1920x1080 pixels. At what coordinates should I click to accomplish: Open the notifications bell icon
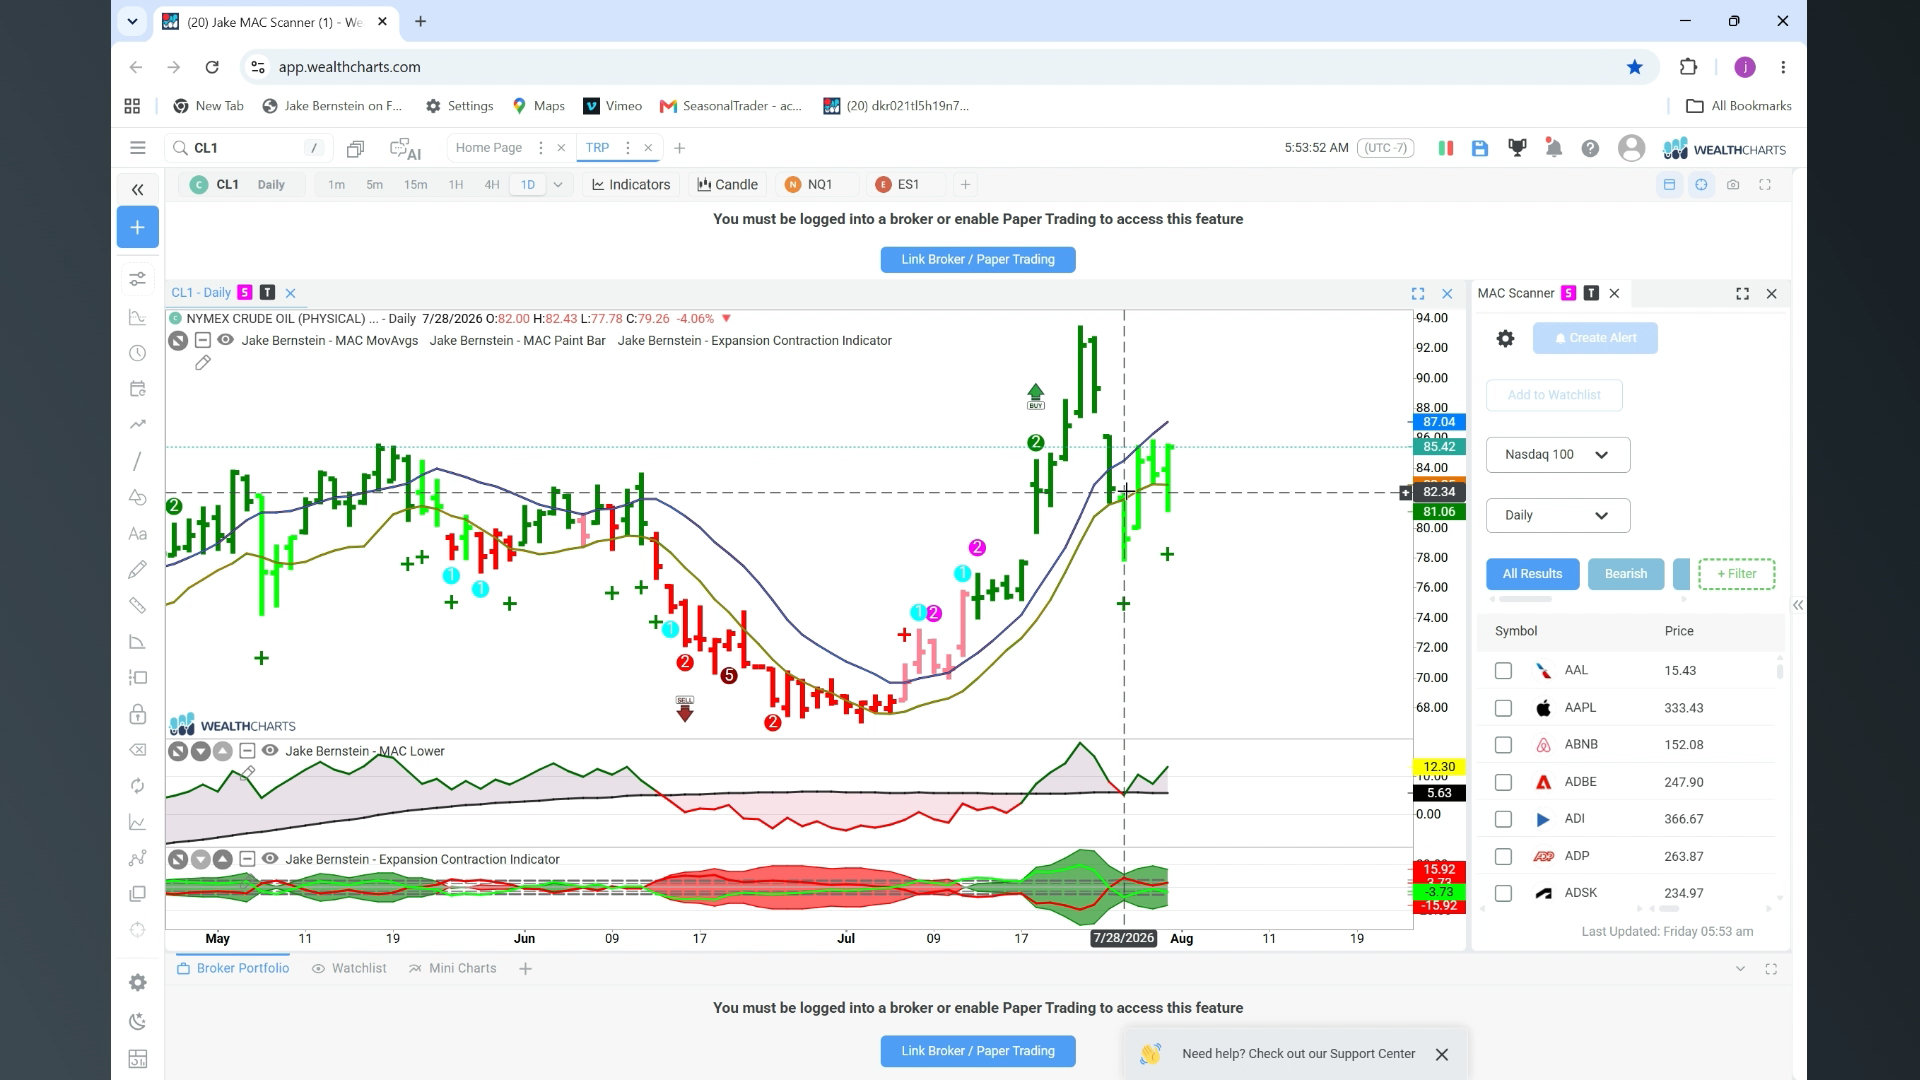pyautogui.click(x=1553, y=148)
